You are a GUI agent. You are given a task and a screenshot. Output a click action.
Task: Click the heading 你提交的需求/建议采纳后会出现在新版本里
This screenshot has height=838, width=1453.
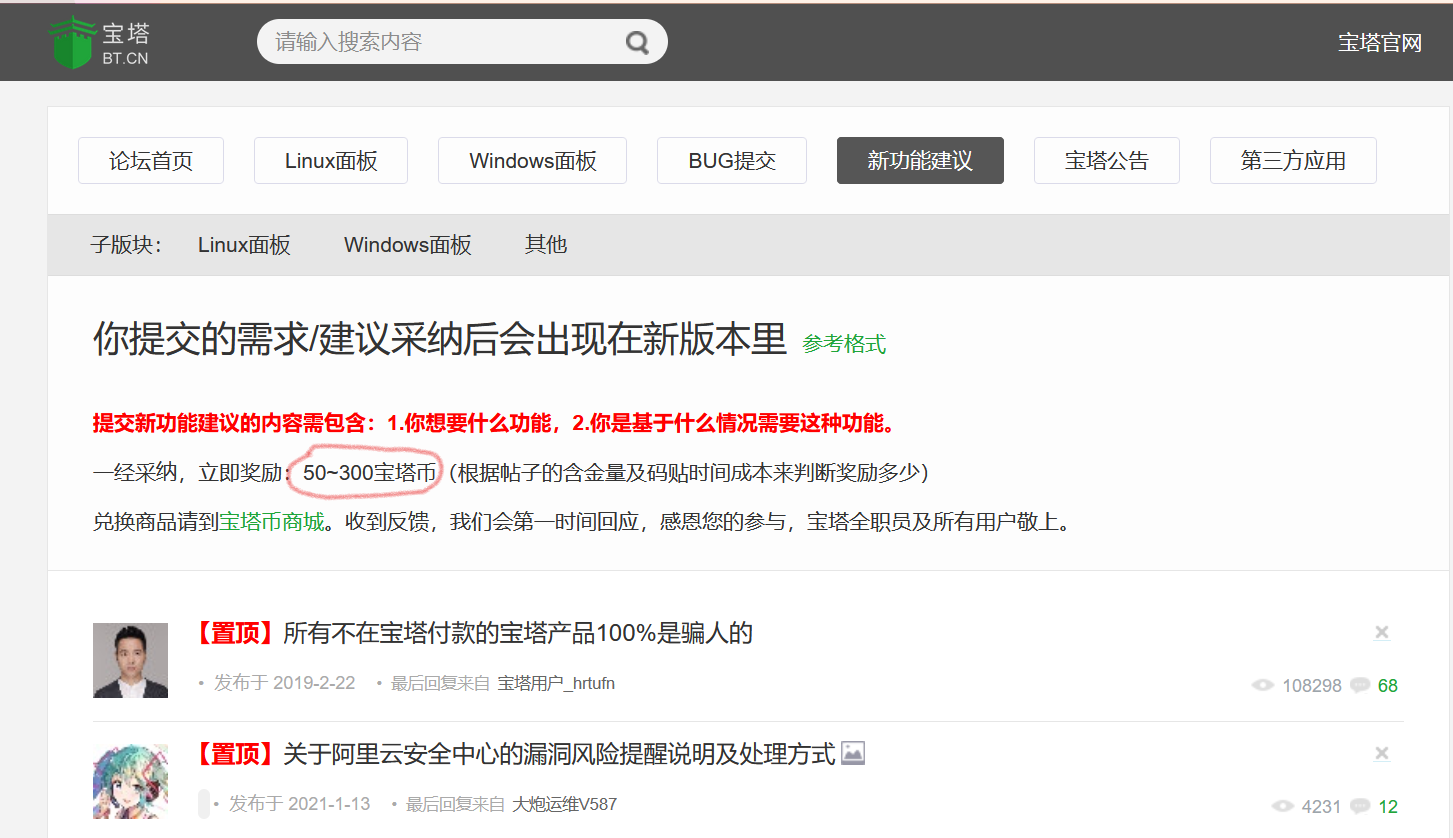440,340
